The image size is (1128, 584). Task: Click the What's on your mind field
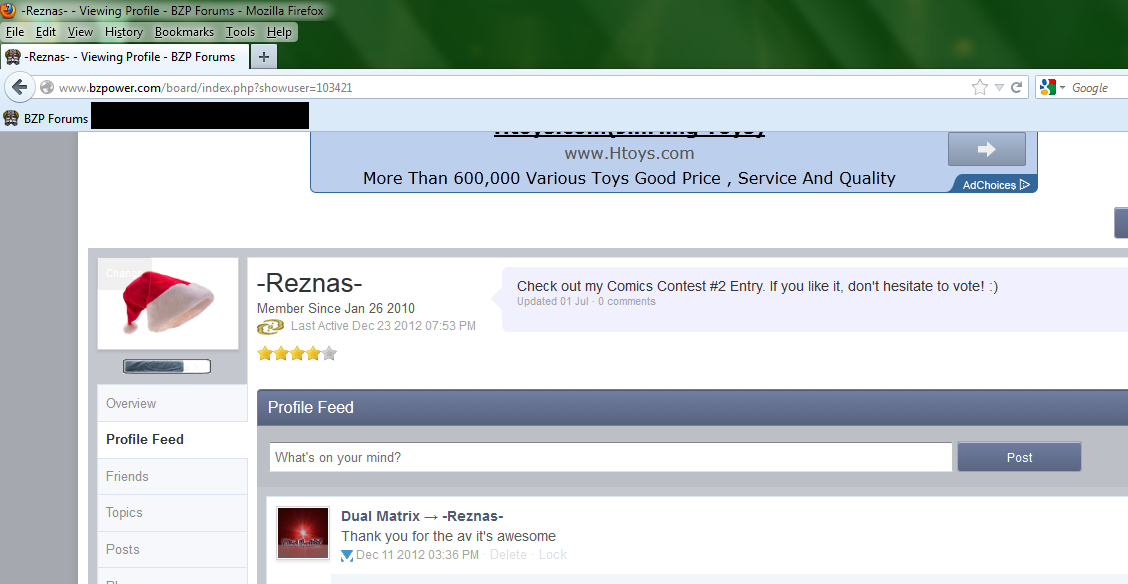pos(611,457)
